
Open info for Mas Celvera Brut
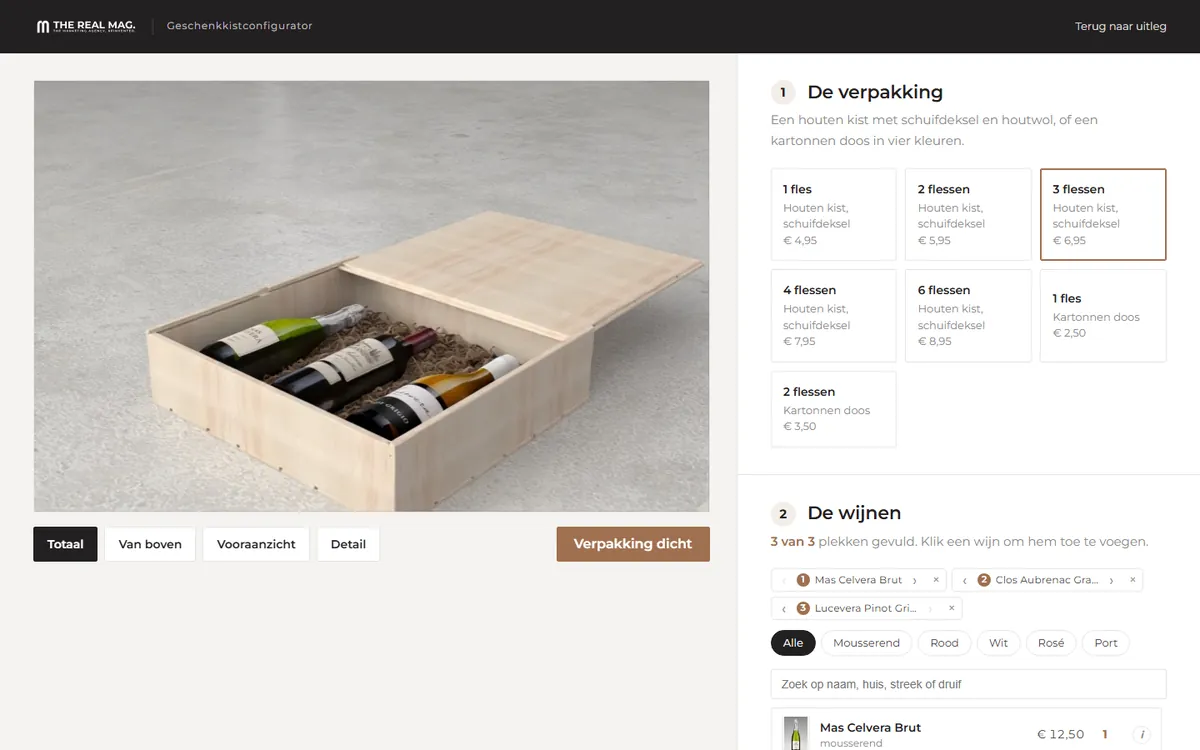1141,734
